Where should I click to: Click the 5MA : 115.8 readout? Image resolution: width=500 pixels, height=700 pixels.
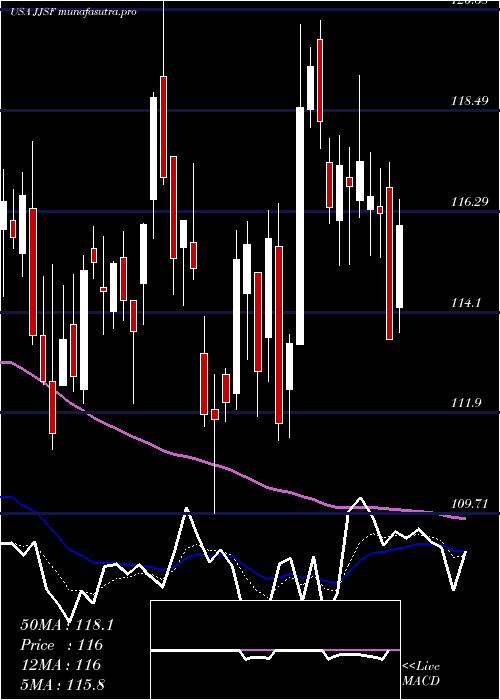click(62, 684)
